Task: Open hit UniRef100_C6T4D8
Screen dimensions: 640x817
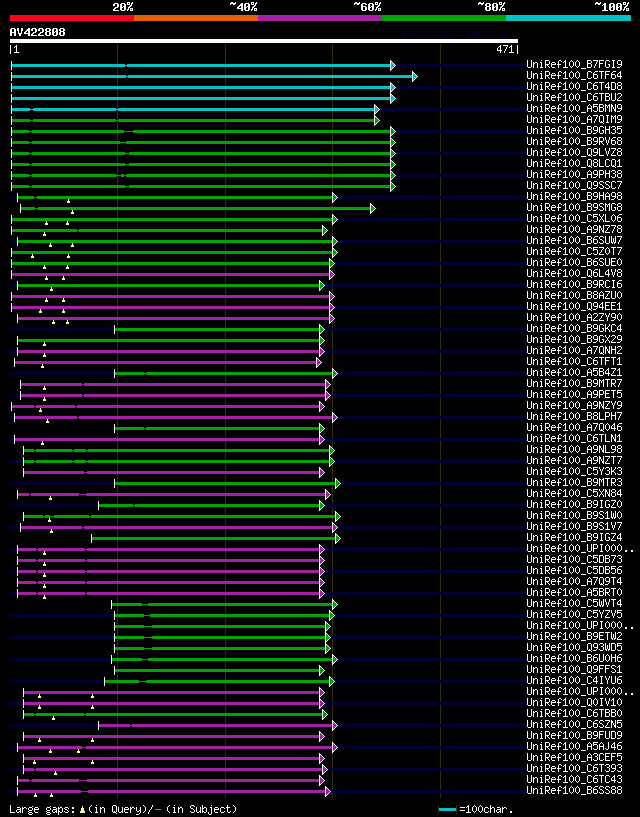Action: 574,86
